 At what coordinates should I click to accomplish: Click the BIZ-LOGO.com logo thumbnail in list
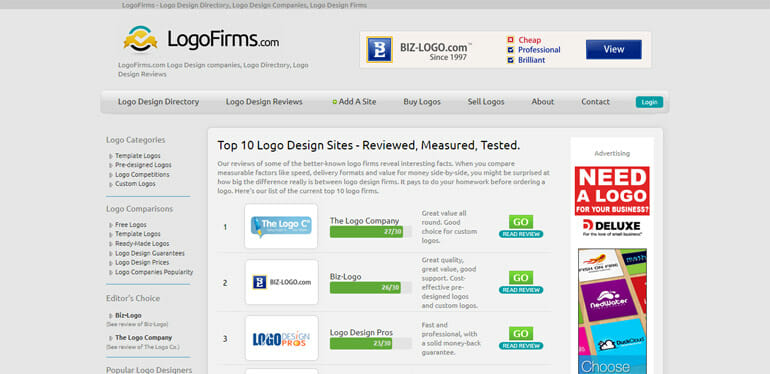tap(281, 282)
